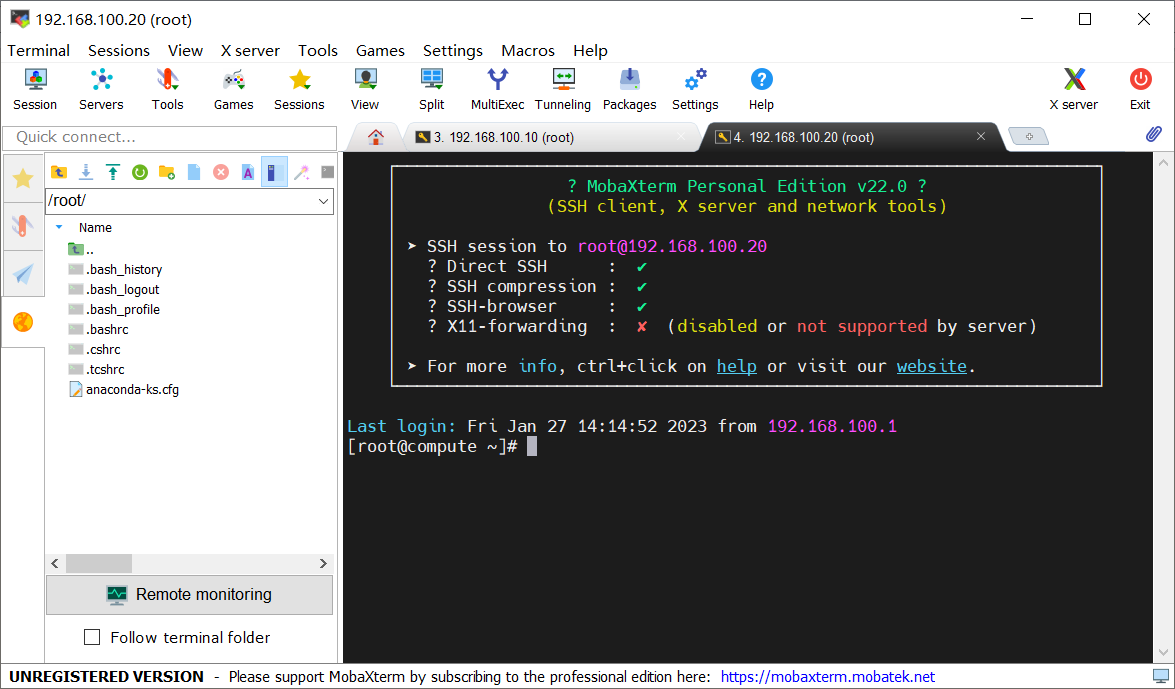
Task: Click the Quick connect input field
Action: coord(170,137)
